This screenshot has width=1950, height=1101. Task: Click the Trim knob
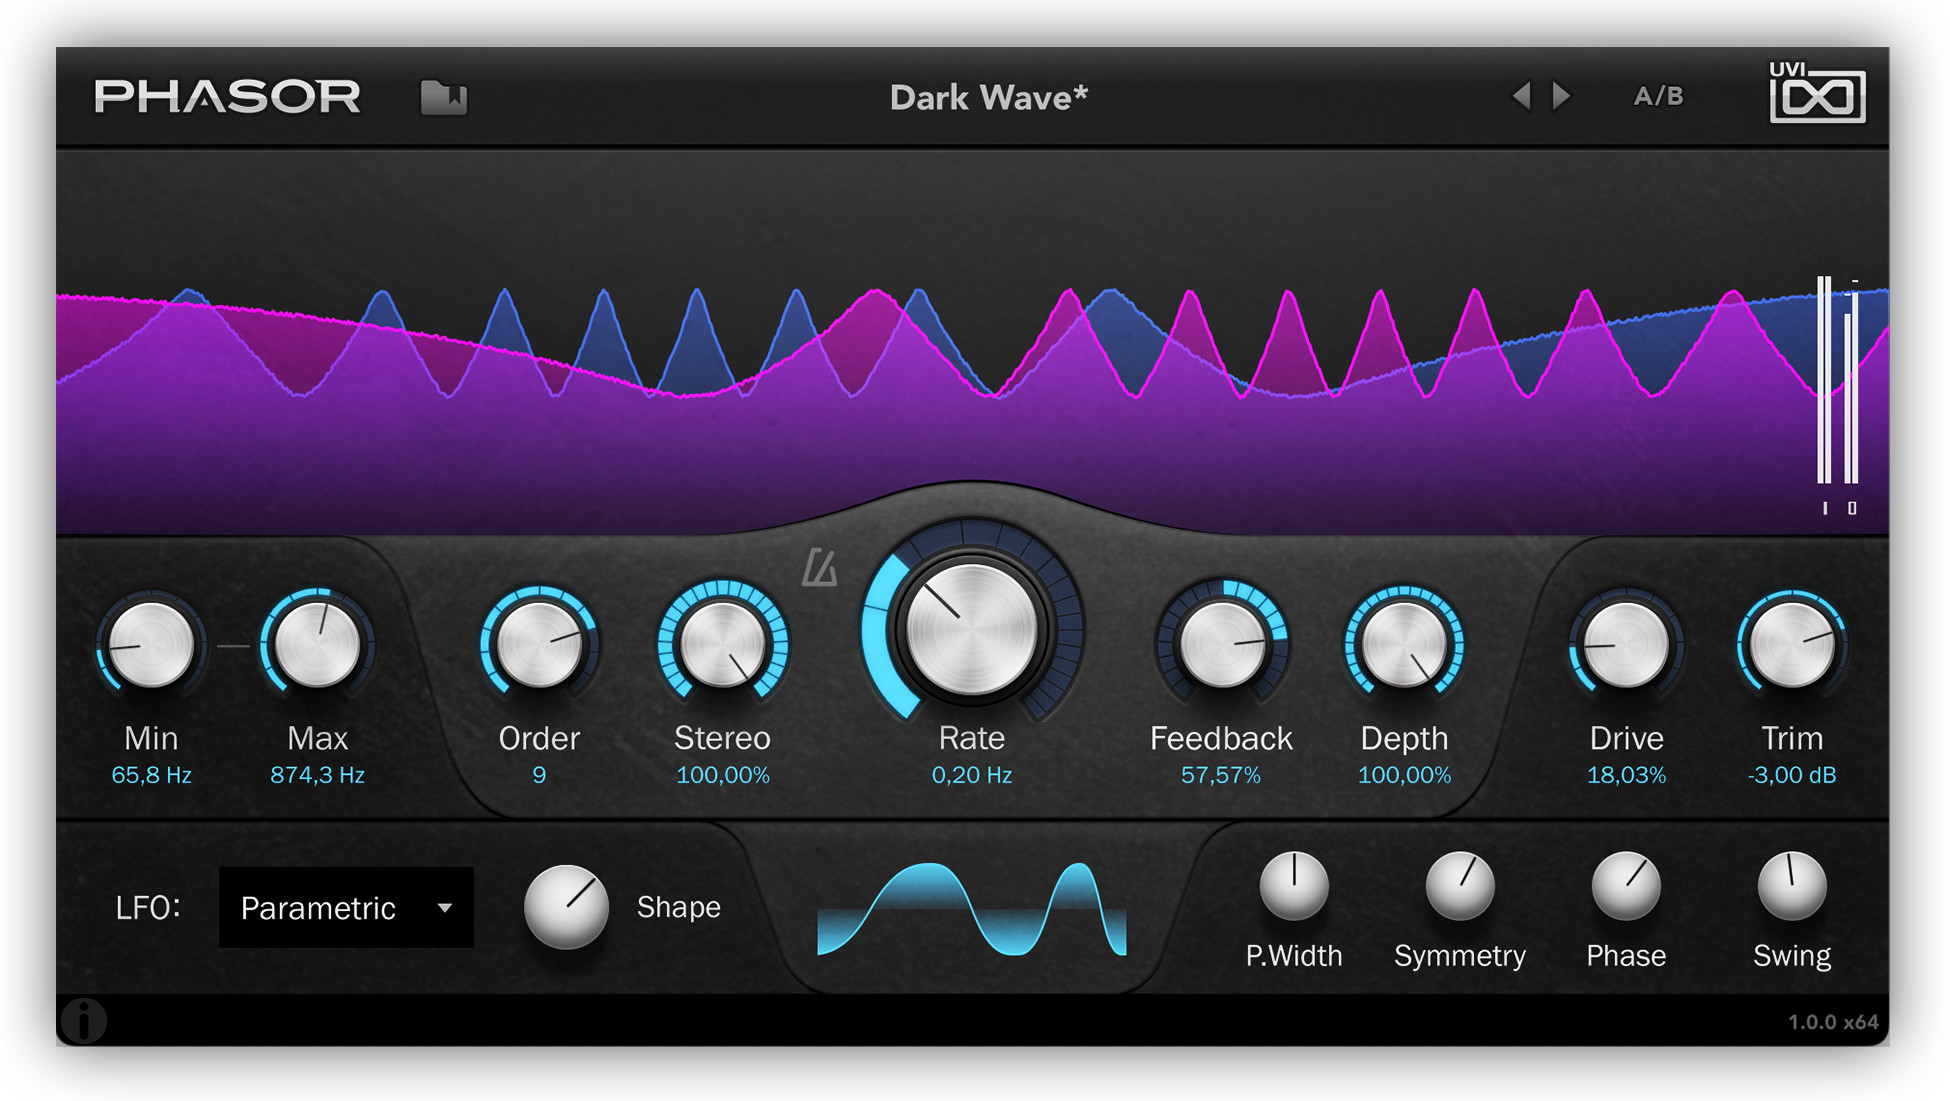pyautogui.click(x=1792, y=645)
